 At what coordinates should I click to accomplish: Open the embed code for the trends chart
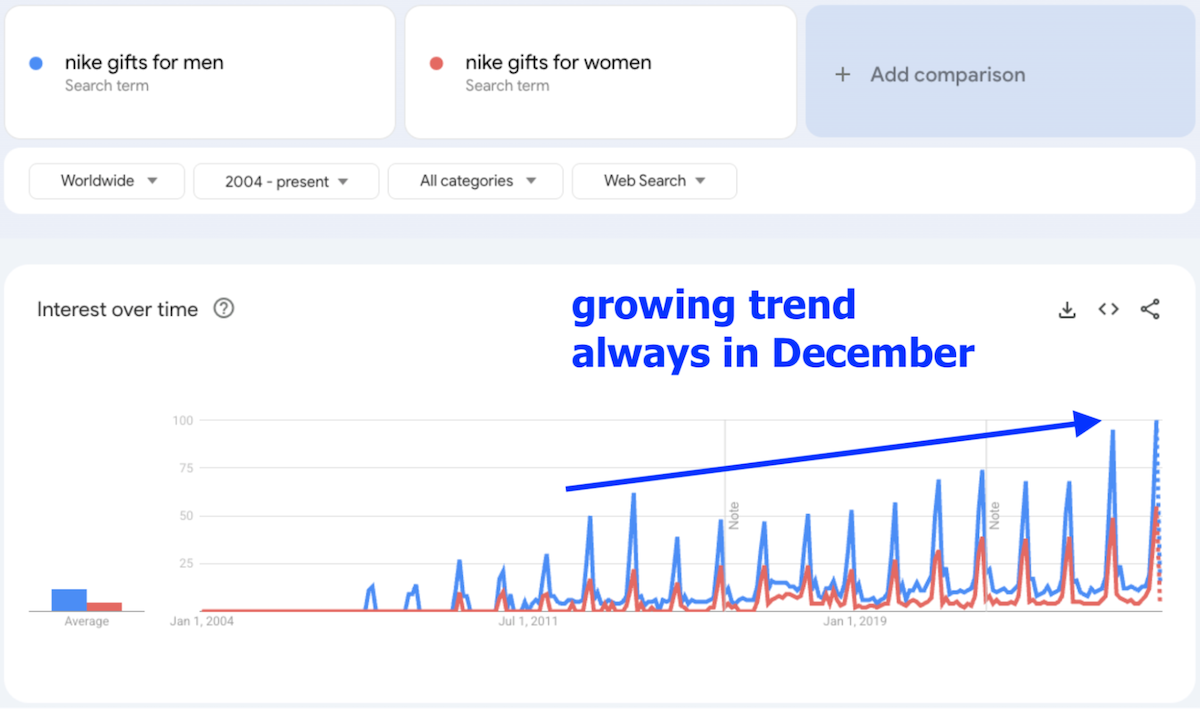tap(1108, 309)
